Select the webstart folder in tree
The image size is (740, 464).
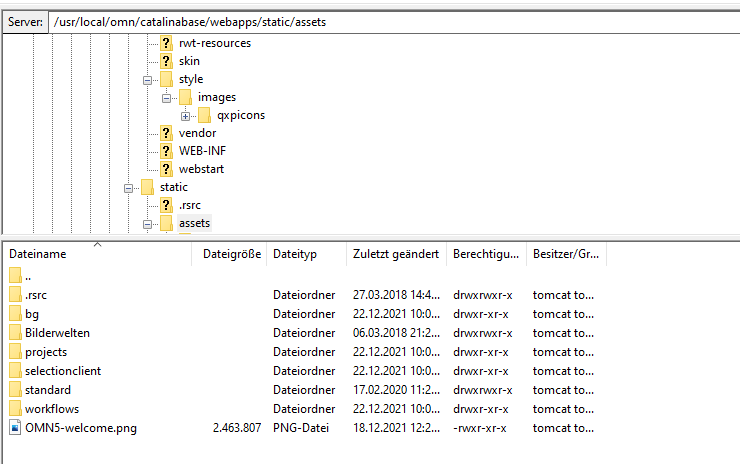click(x=201, y=169)
